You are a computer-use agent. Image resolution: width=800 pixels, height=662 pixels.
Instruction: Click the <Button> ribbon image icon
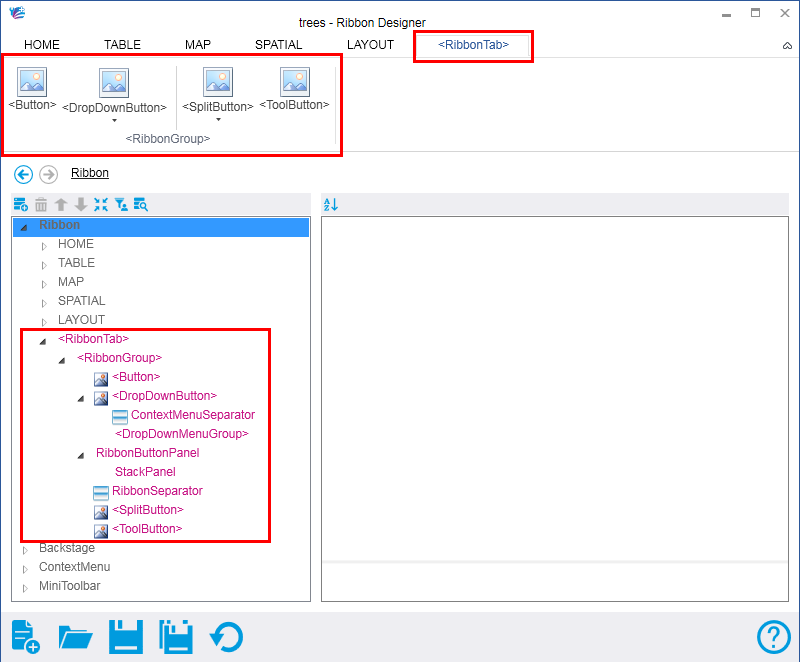click(32, 82)
